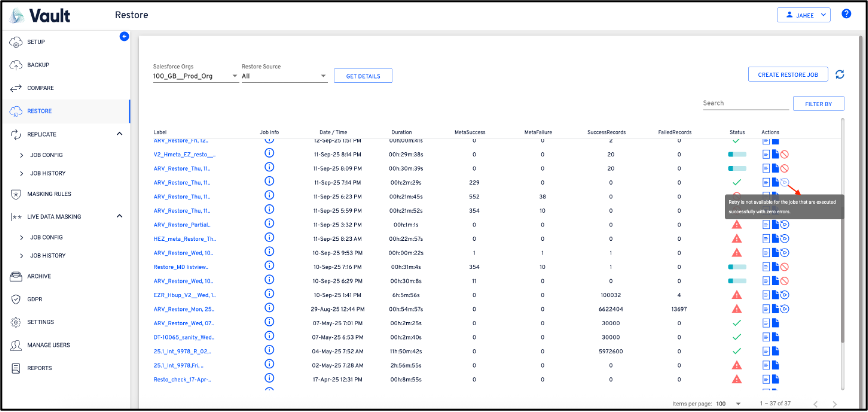
Task: Click the info icon for the Restore_MD job
Action: coord(269,267)
